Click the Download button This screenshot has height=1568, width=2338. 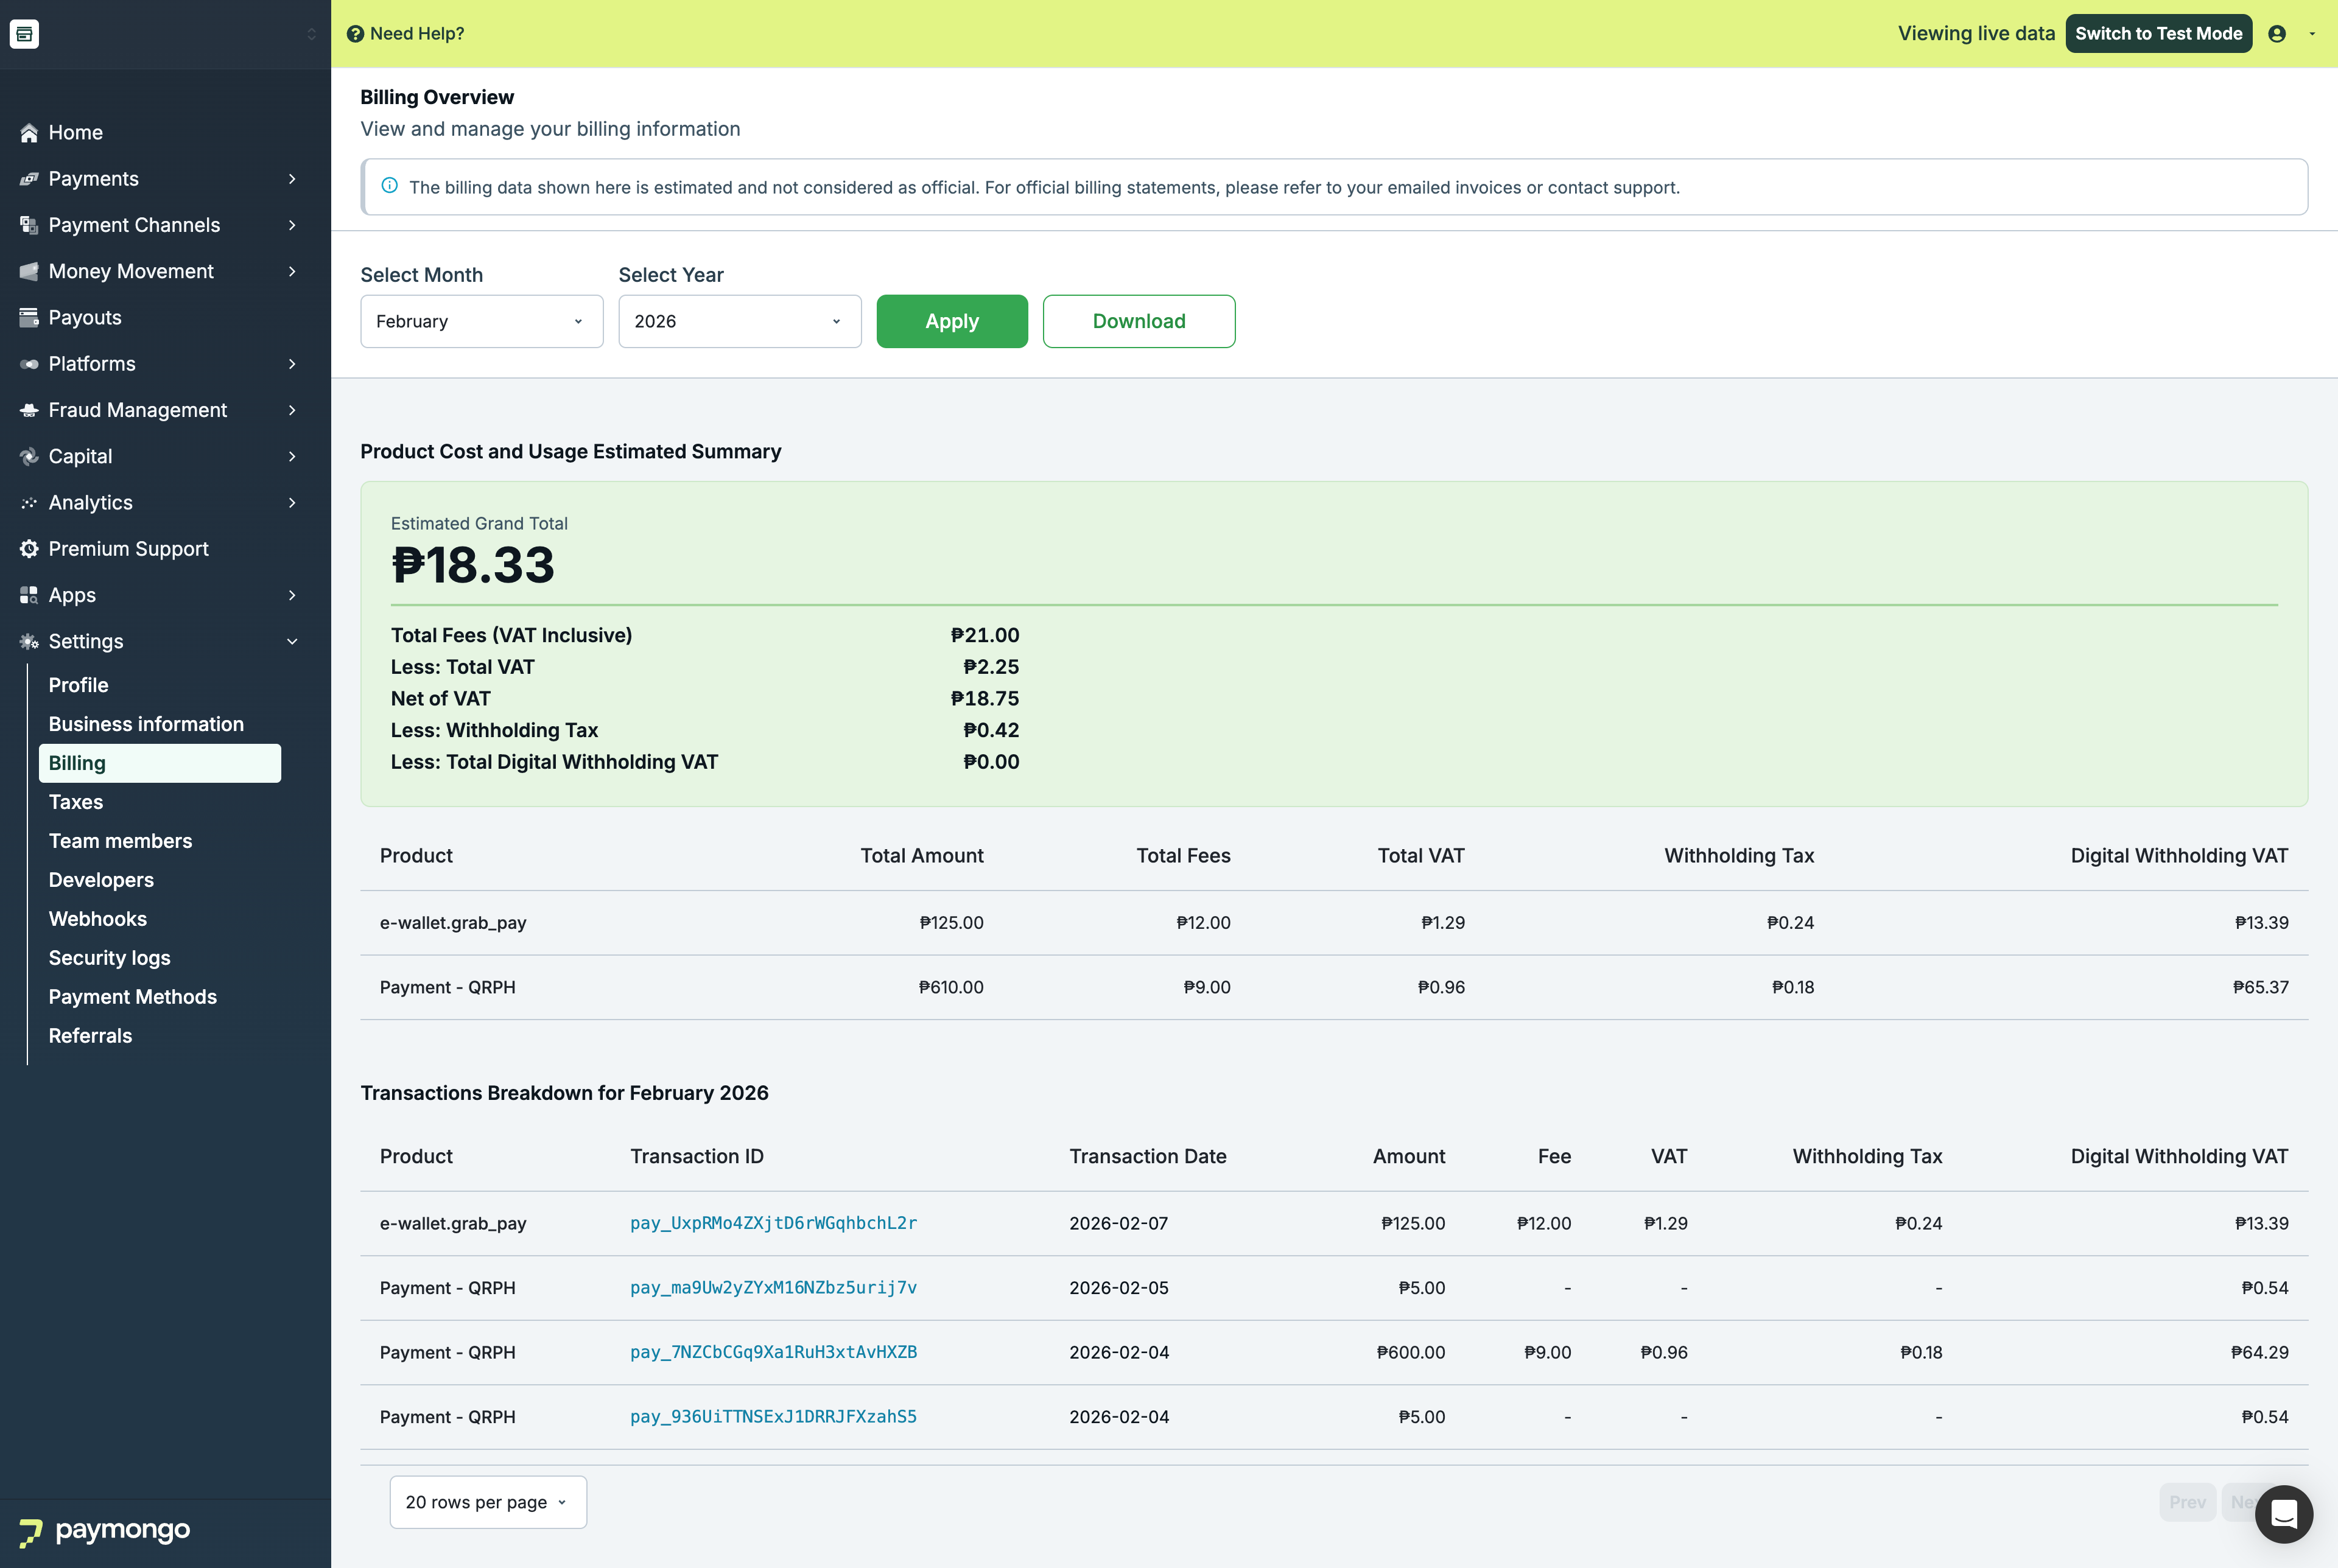(1138, 321)
